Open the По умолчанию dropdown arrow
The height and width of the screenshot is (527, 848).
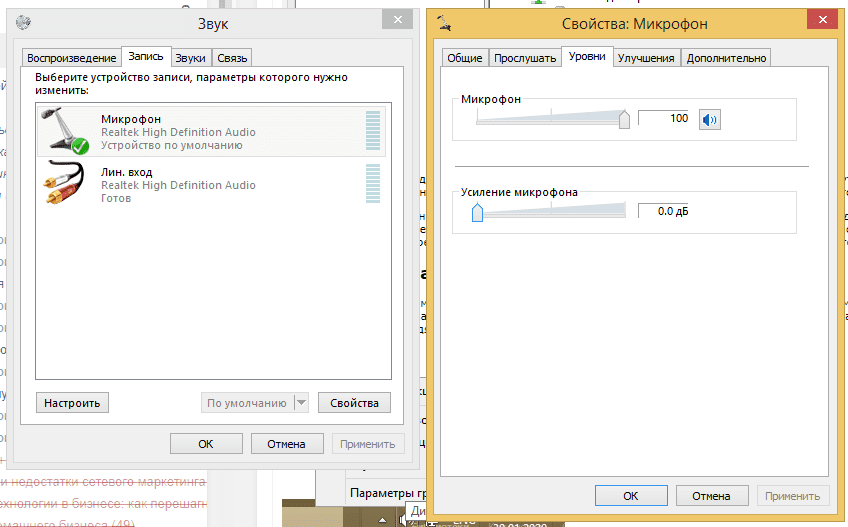[x=301, y=403]
